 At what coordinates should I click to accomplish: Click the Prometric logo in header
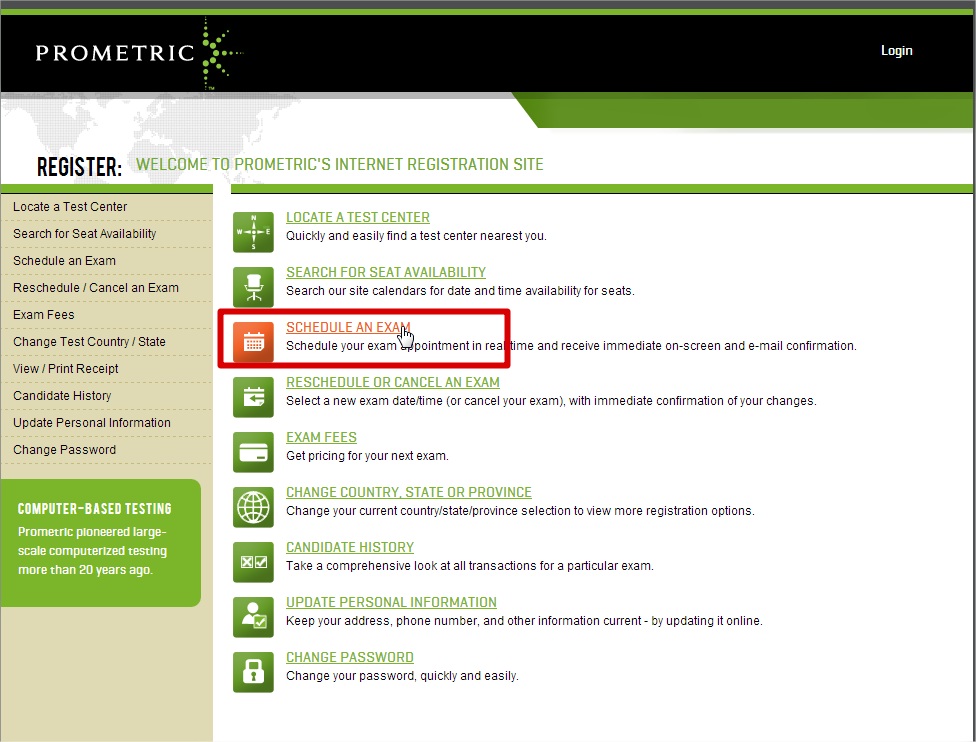(138, 52)
